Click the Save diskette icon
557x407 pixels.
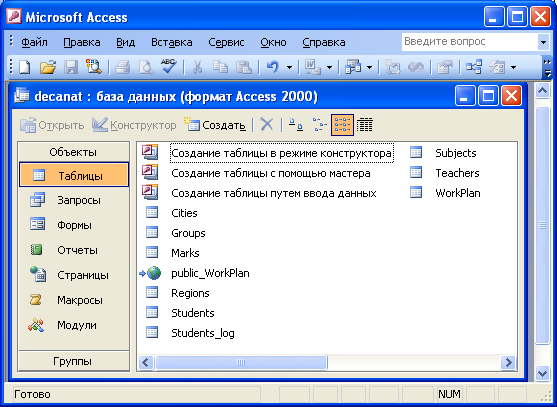[x=71, y=67]
